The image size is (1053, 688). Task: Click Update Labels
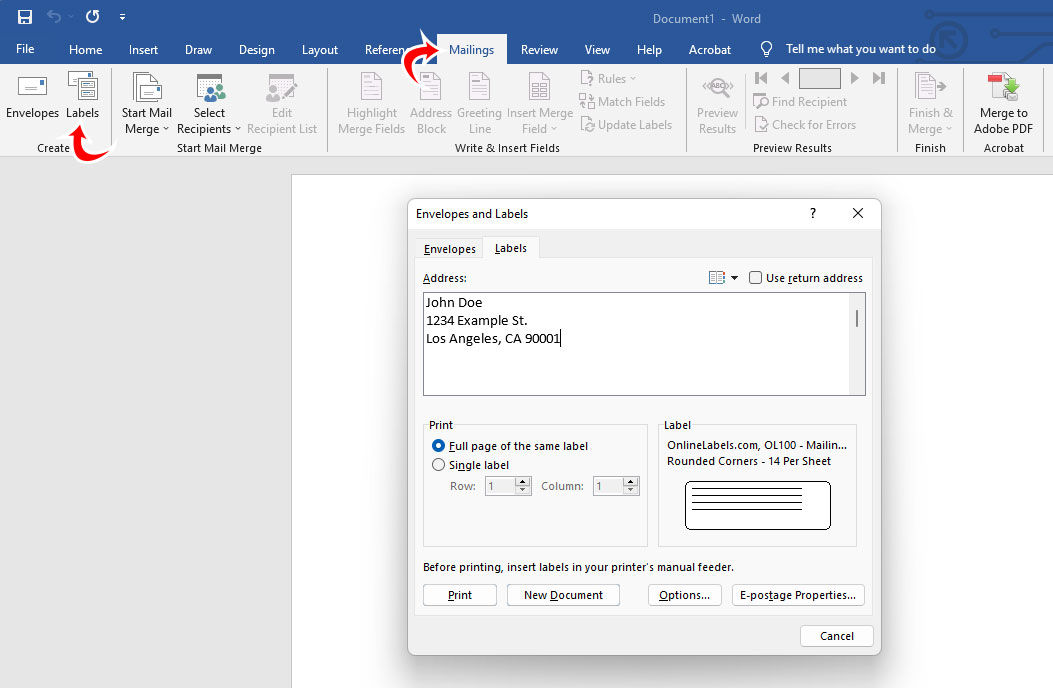(627, 124)
